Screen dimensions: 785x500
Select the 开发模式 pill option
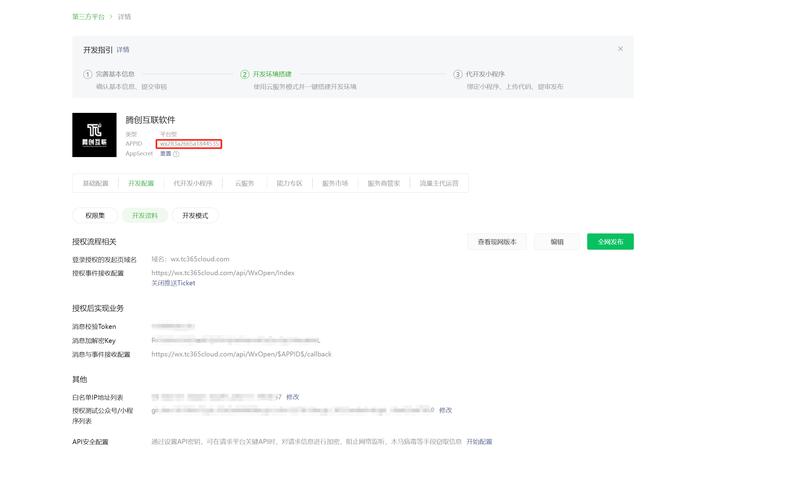coord(195,215)
